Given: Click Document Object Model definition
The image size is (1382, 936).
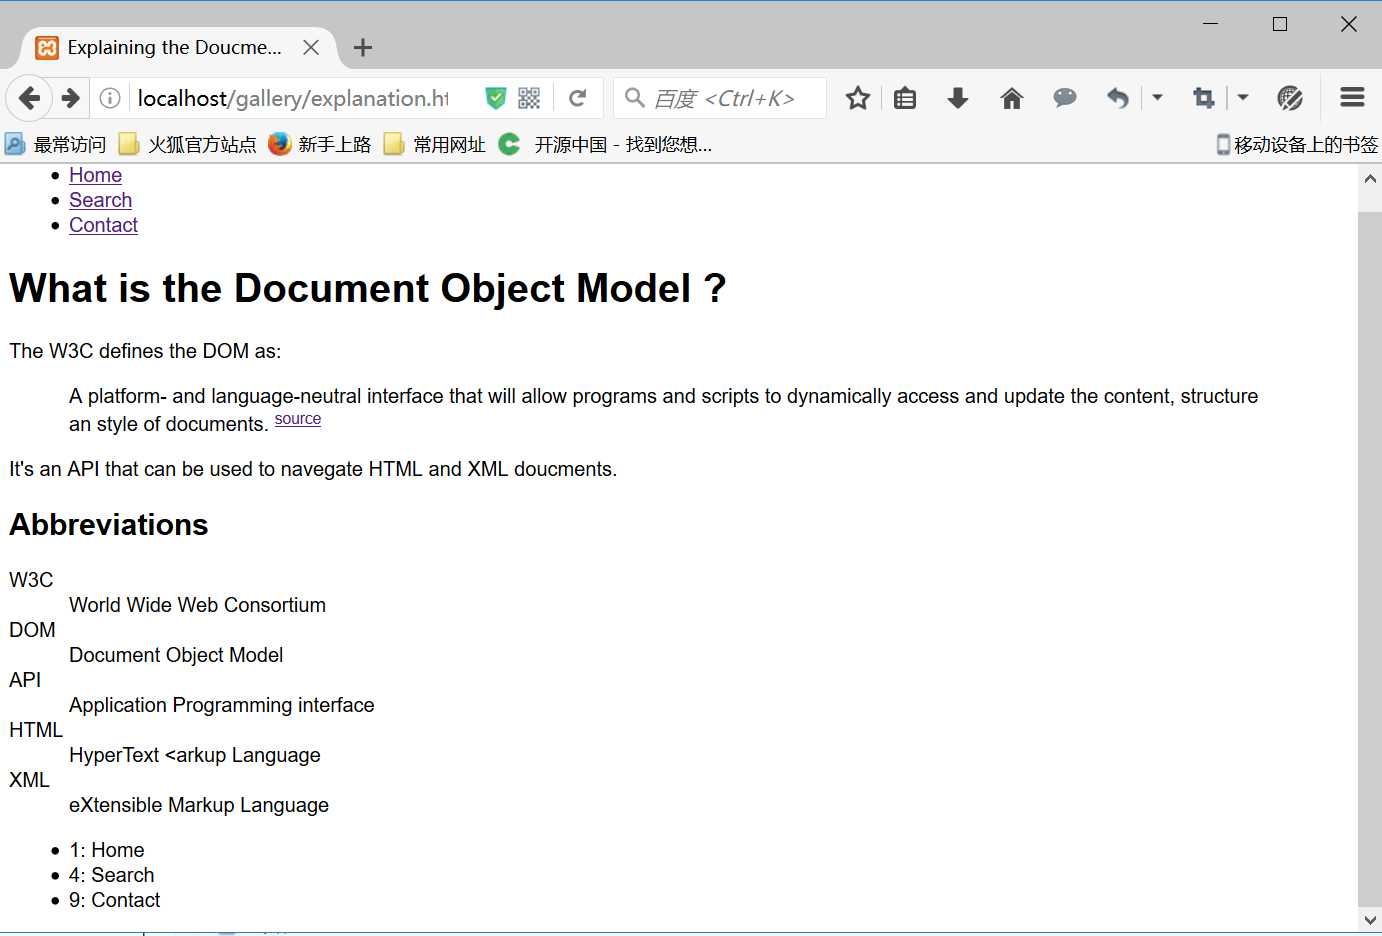Looking at the screenshot, I should (x=176, y=655).
